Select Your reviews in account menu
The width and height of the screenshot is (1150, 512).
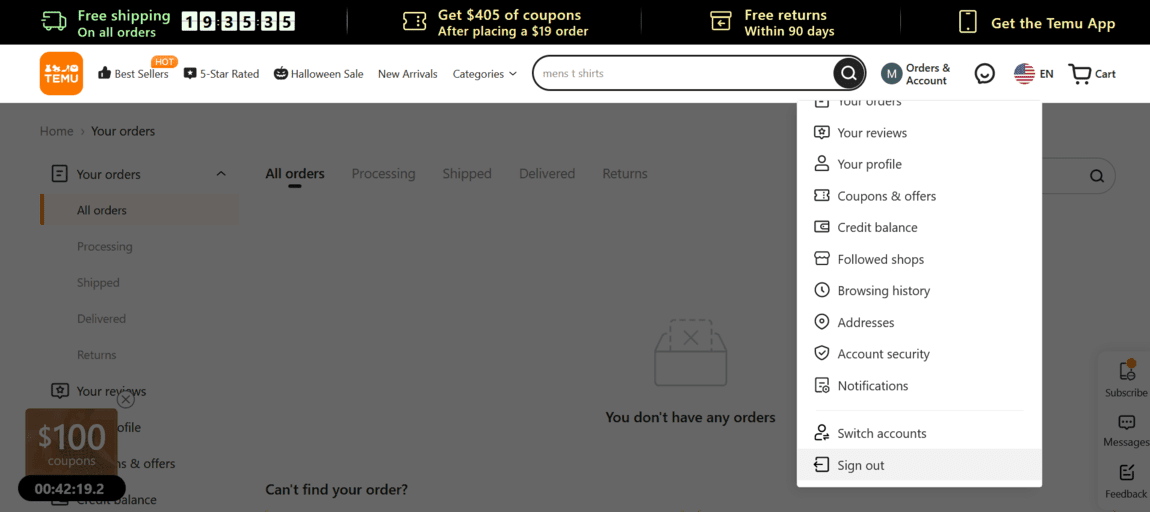pos(920,133)
